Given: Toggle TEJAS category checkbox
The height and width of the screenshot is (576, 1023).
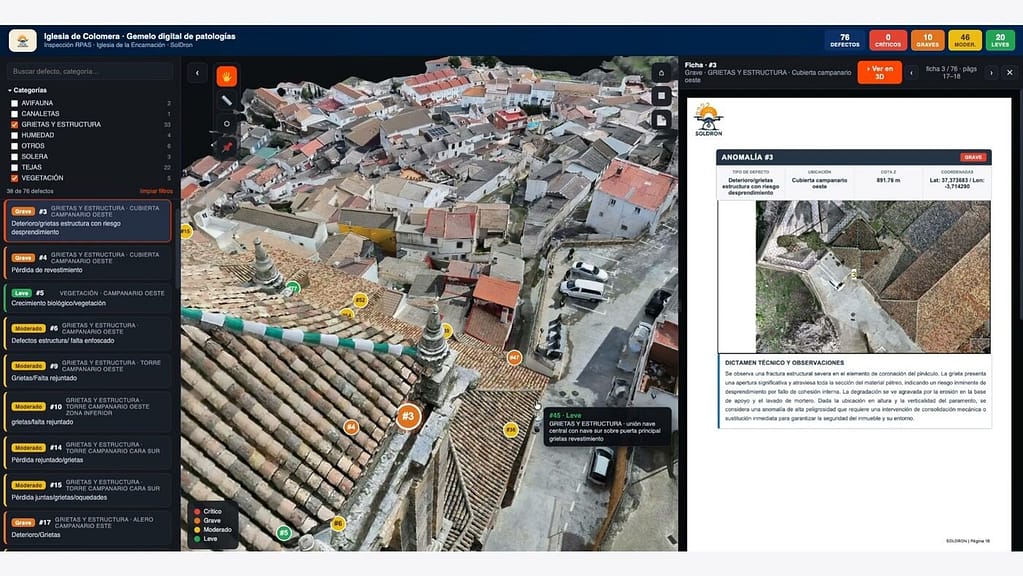Looking at the screenshot, I should (x=14, y=168).
